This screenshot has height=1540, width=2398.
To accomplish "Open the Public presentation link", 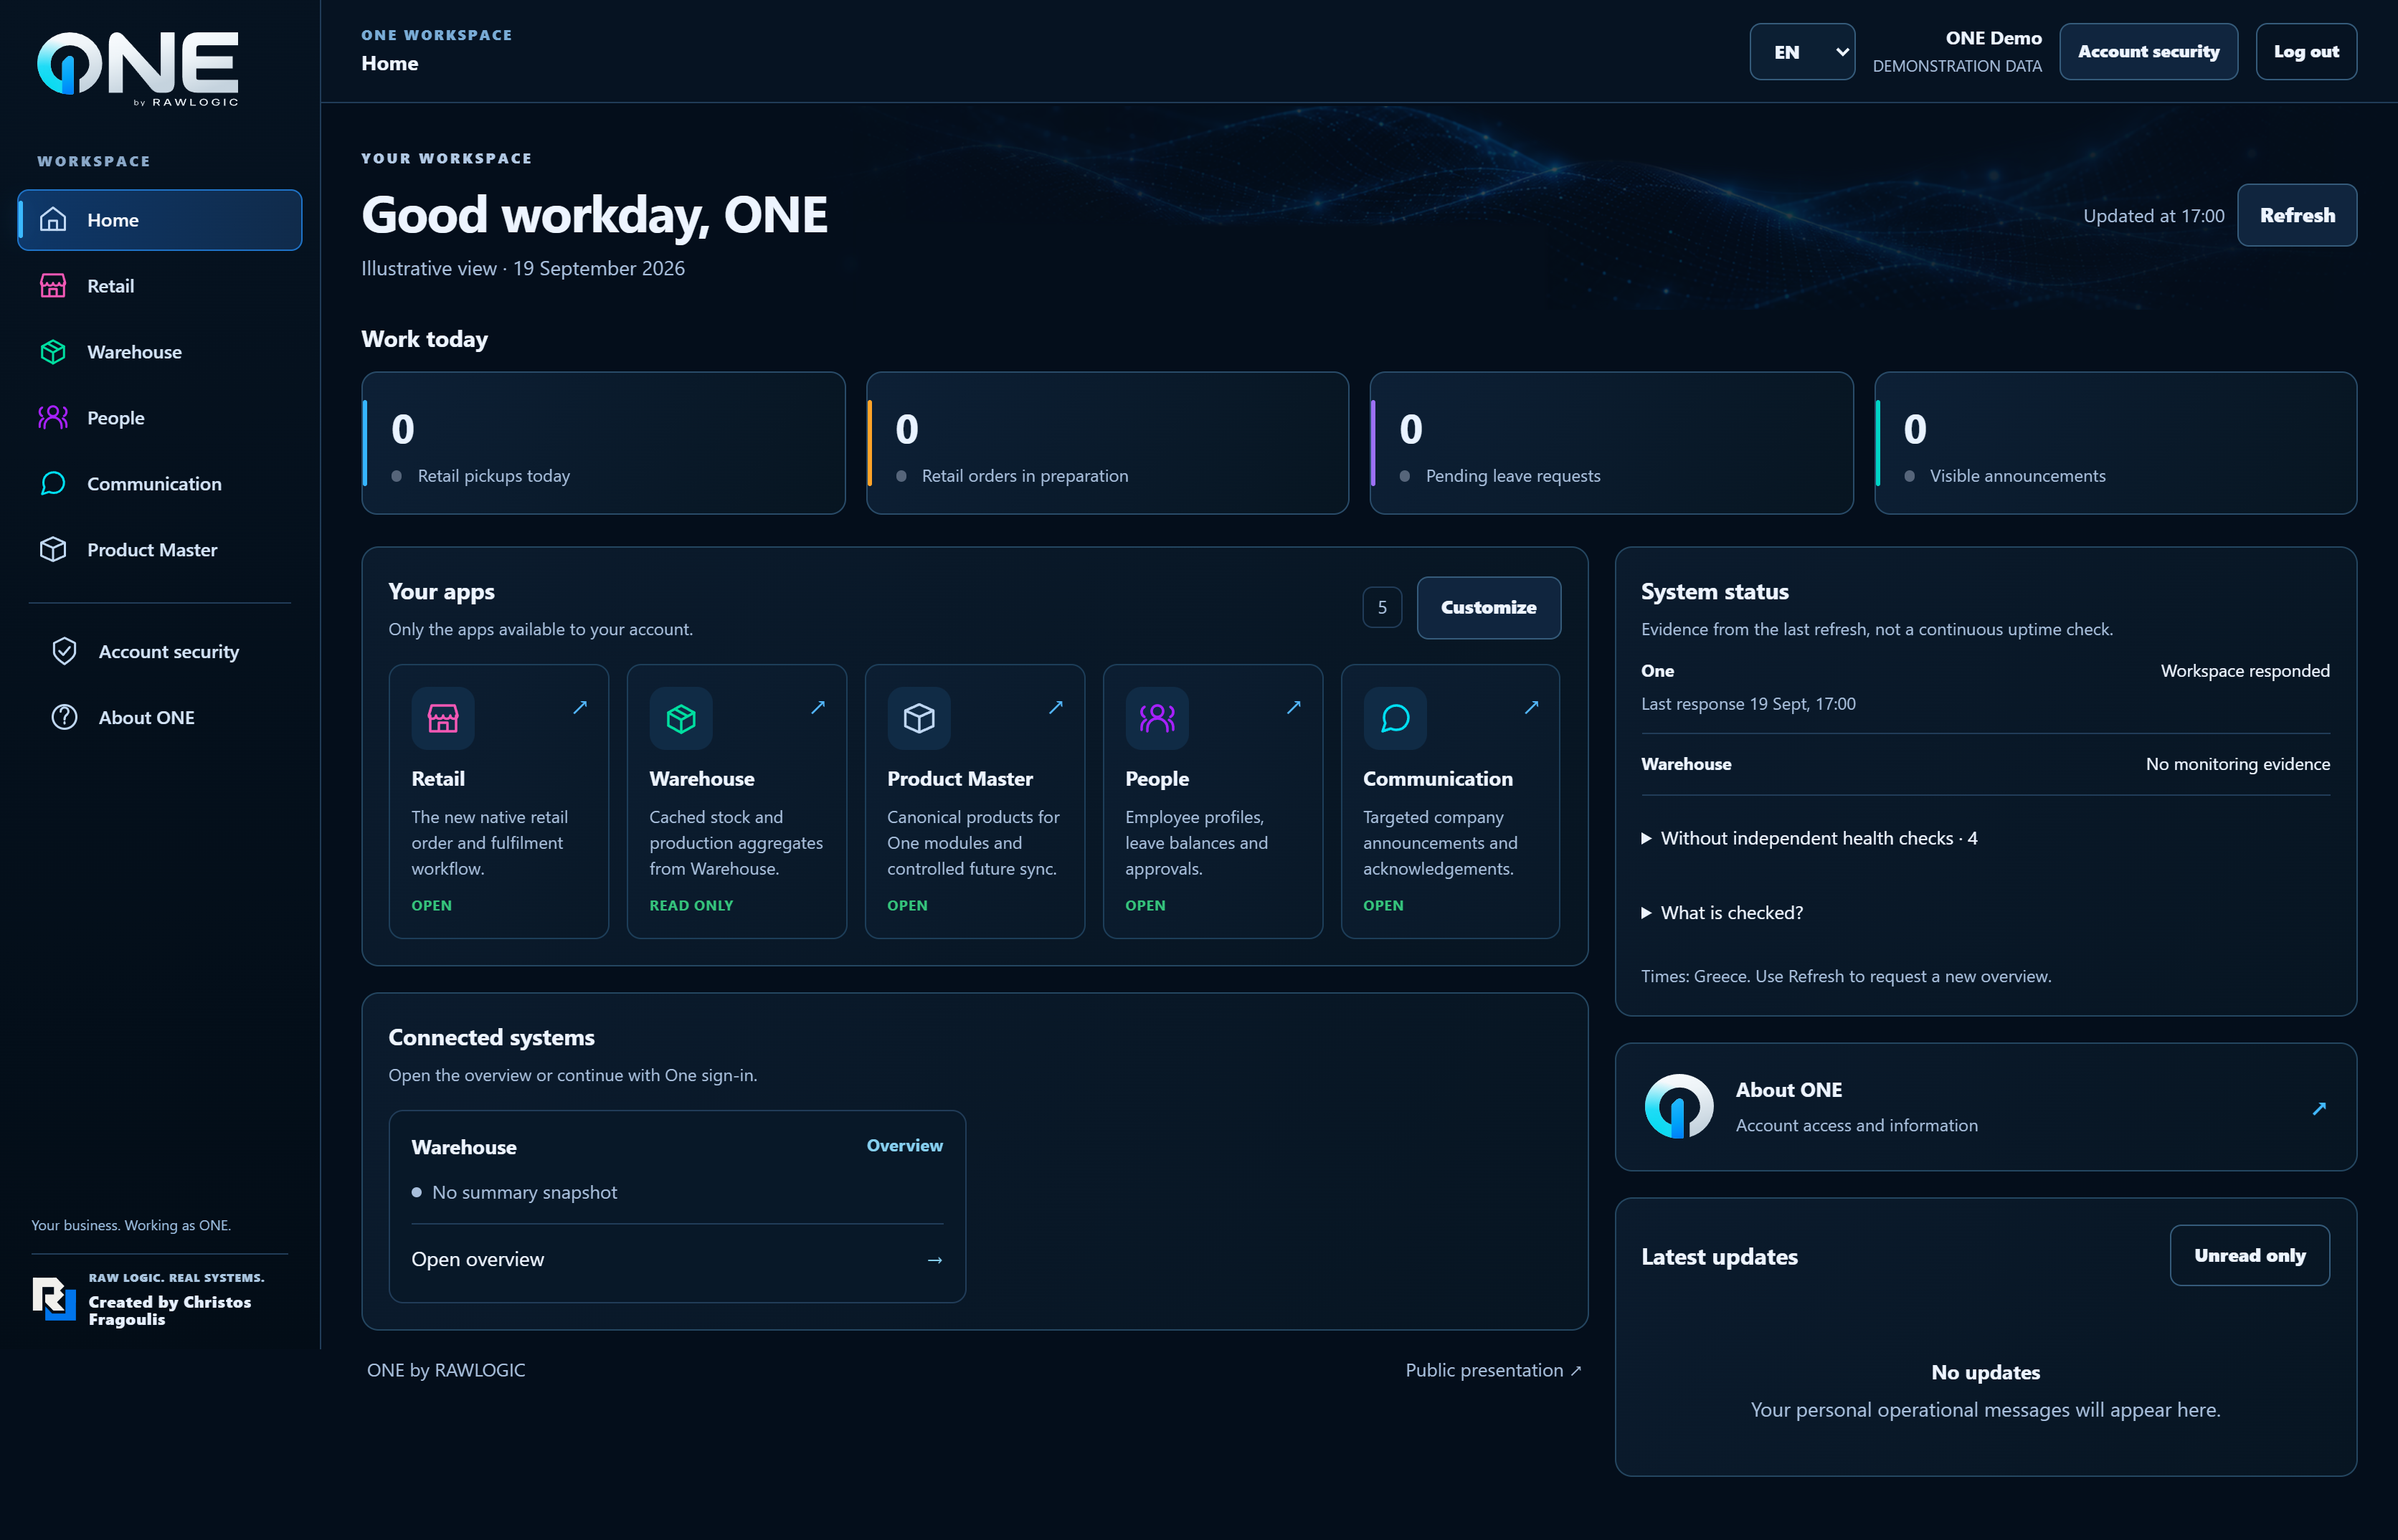I will click(1493, 1370).
